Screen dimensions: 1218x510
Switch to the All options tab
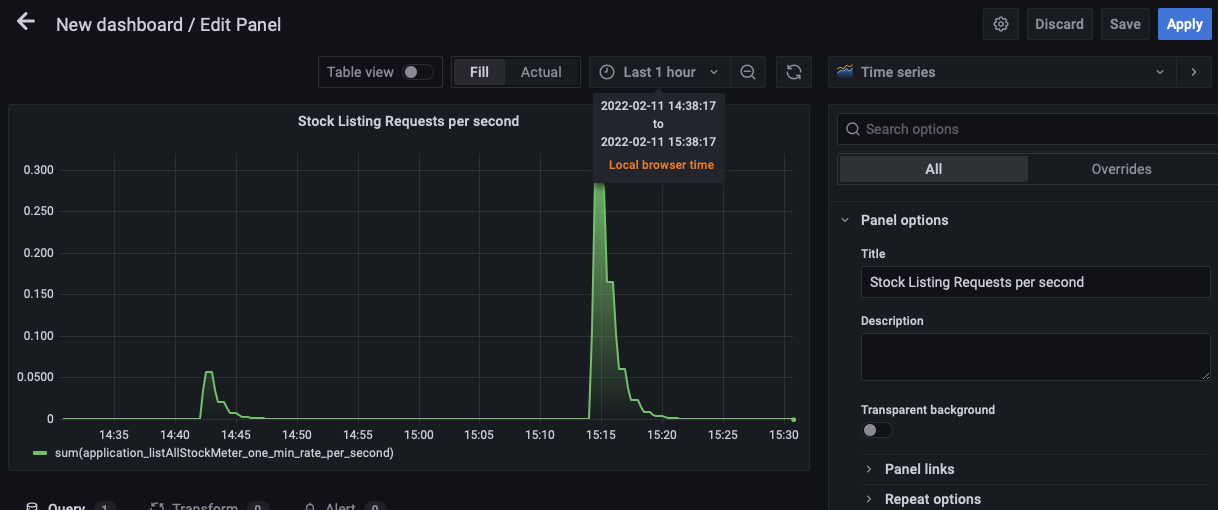click(x=933, y=169)
